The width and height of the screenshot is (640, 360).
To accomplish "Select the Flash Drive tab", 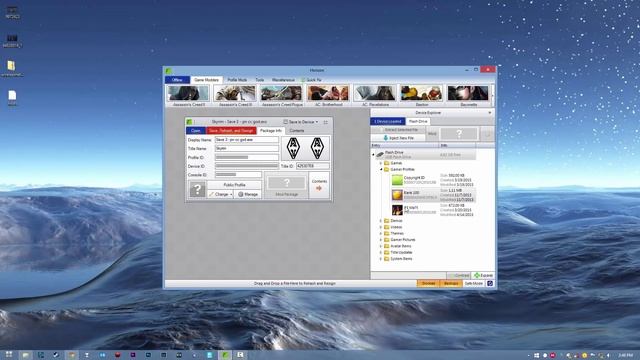I will [418, 122].
